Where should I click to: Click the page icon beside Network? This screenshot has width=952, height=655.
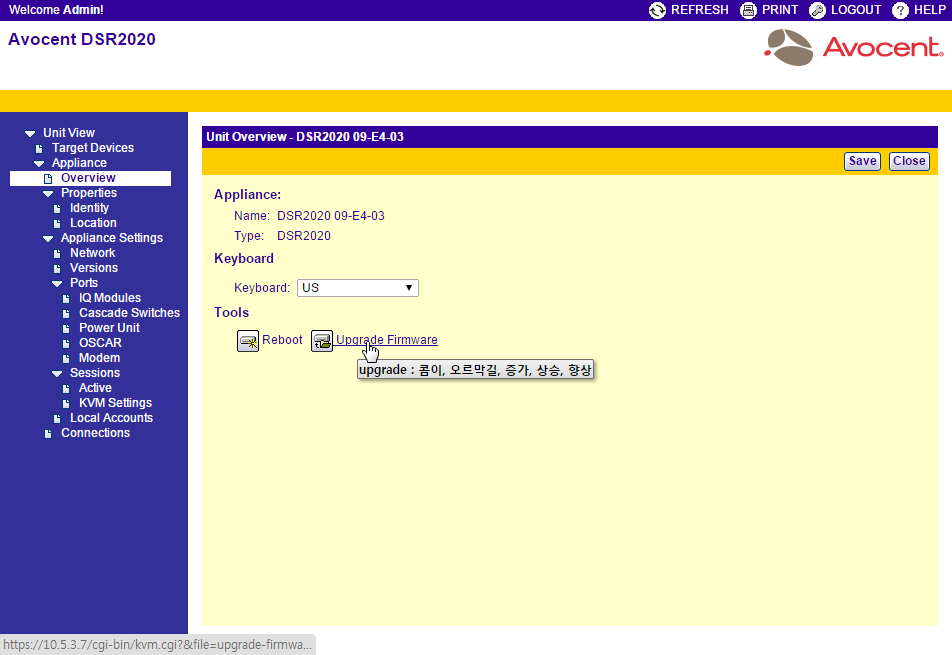[x=57, y=254]
